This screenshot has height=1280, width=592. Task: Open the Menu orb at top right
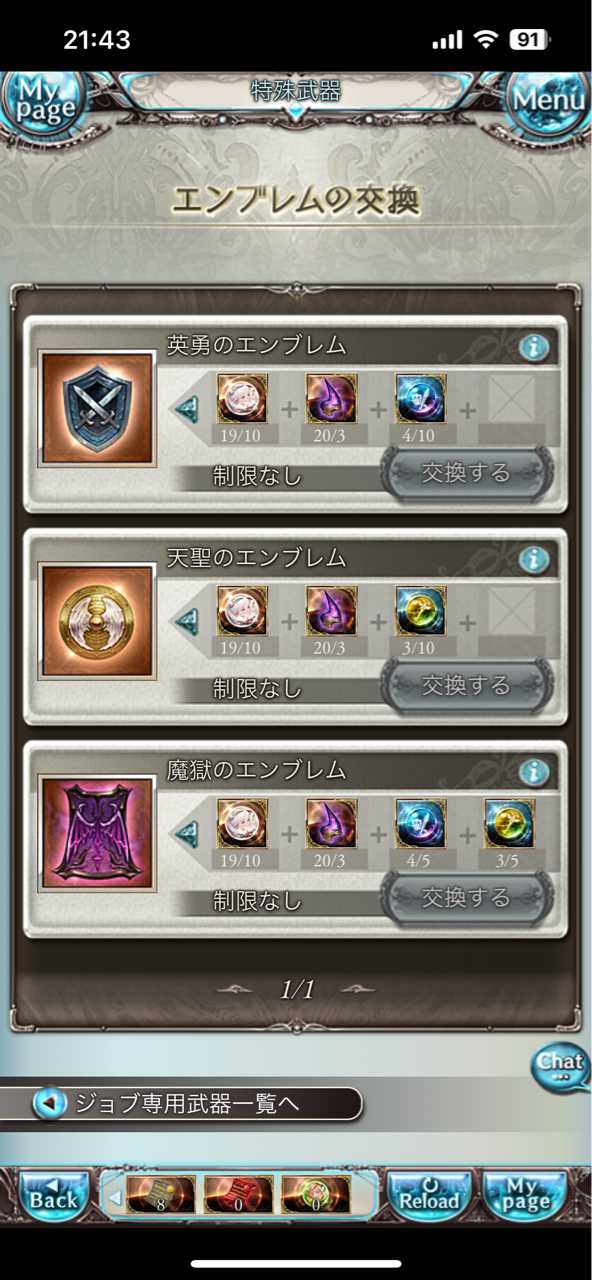click(551, 102)
